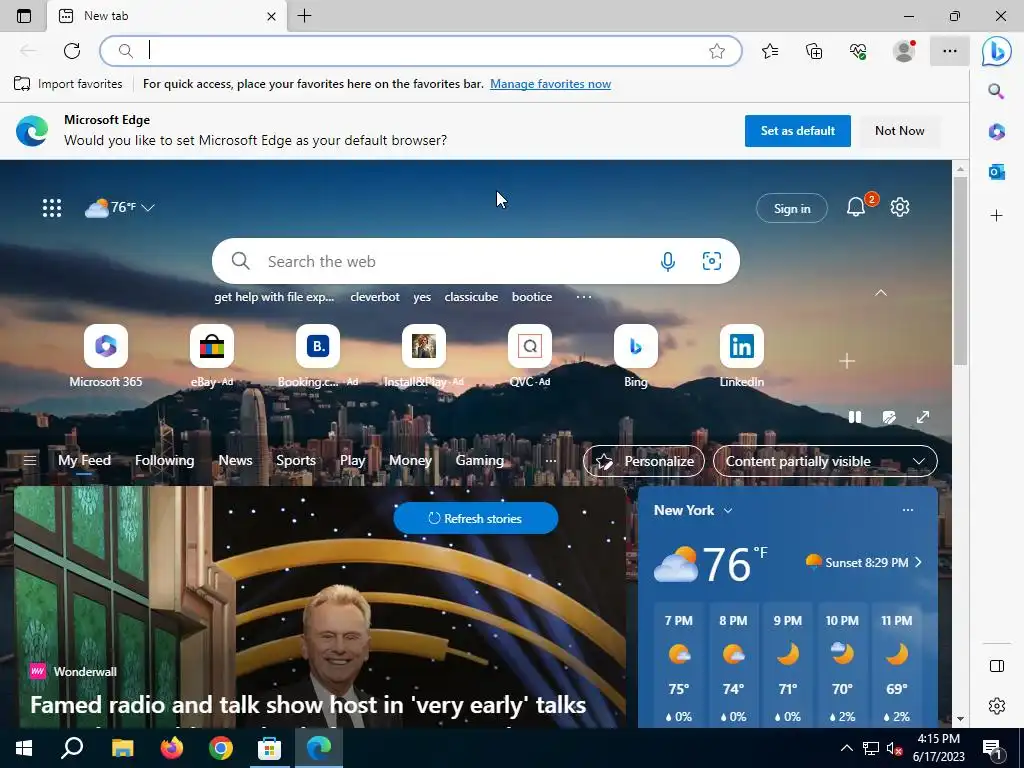This screenshot has width=1024, height=768.
Task: Collapse quick links with chevron
Action: tap(881, 293)
